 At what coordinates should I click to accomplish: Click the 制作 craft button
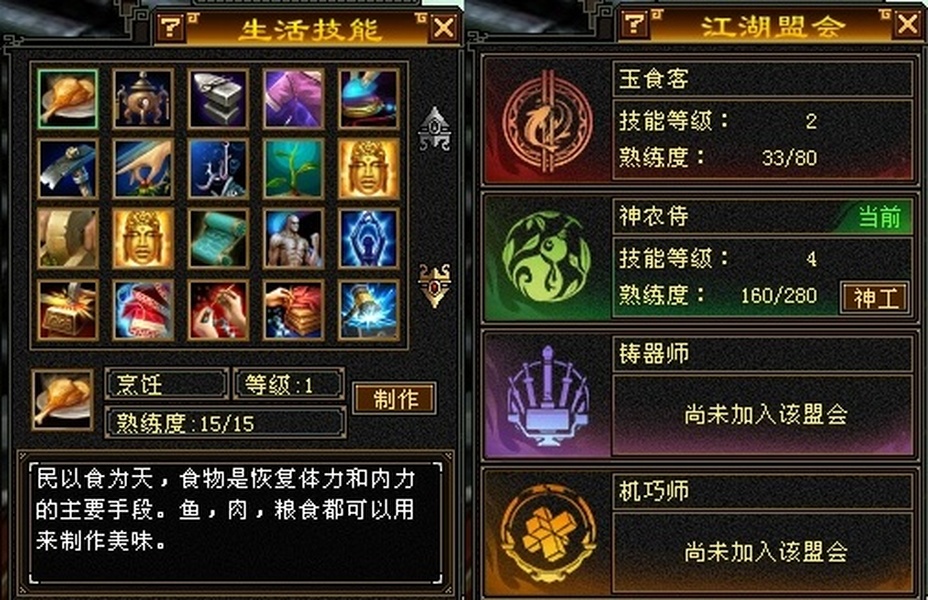(x=395, y=398)
